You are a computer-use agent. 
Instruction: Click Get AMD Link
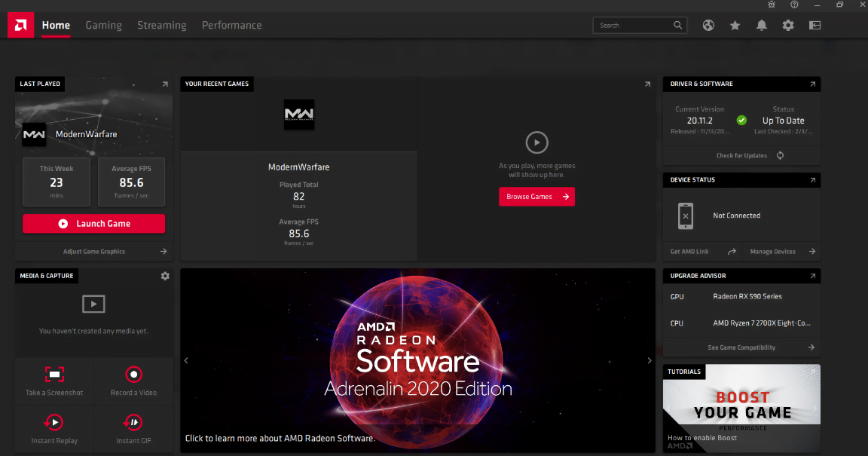tap(689, 251)
